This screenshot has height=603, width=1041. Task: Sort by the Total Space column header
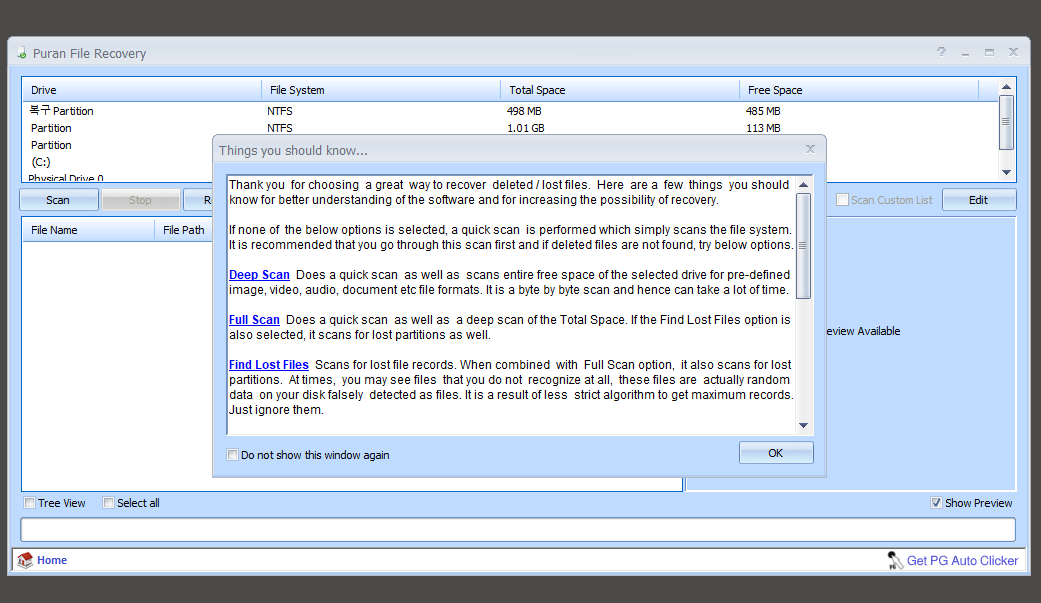(x=620, y=90)
